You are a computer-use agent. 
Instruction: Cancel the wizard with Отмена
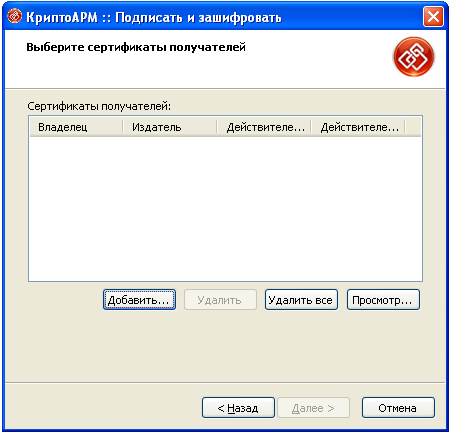pyautogui.click(x=398, y=408)
